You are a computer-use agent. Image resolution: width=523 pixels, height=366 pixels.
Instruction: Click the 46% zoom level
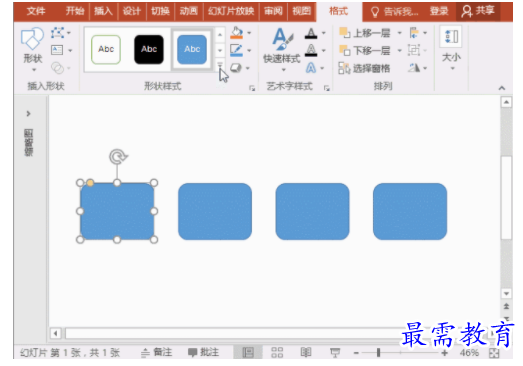469,353
